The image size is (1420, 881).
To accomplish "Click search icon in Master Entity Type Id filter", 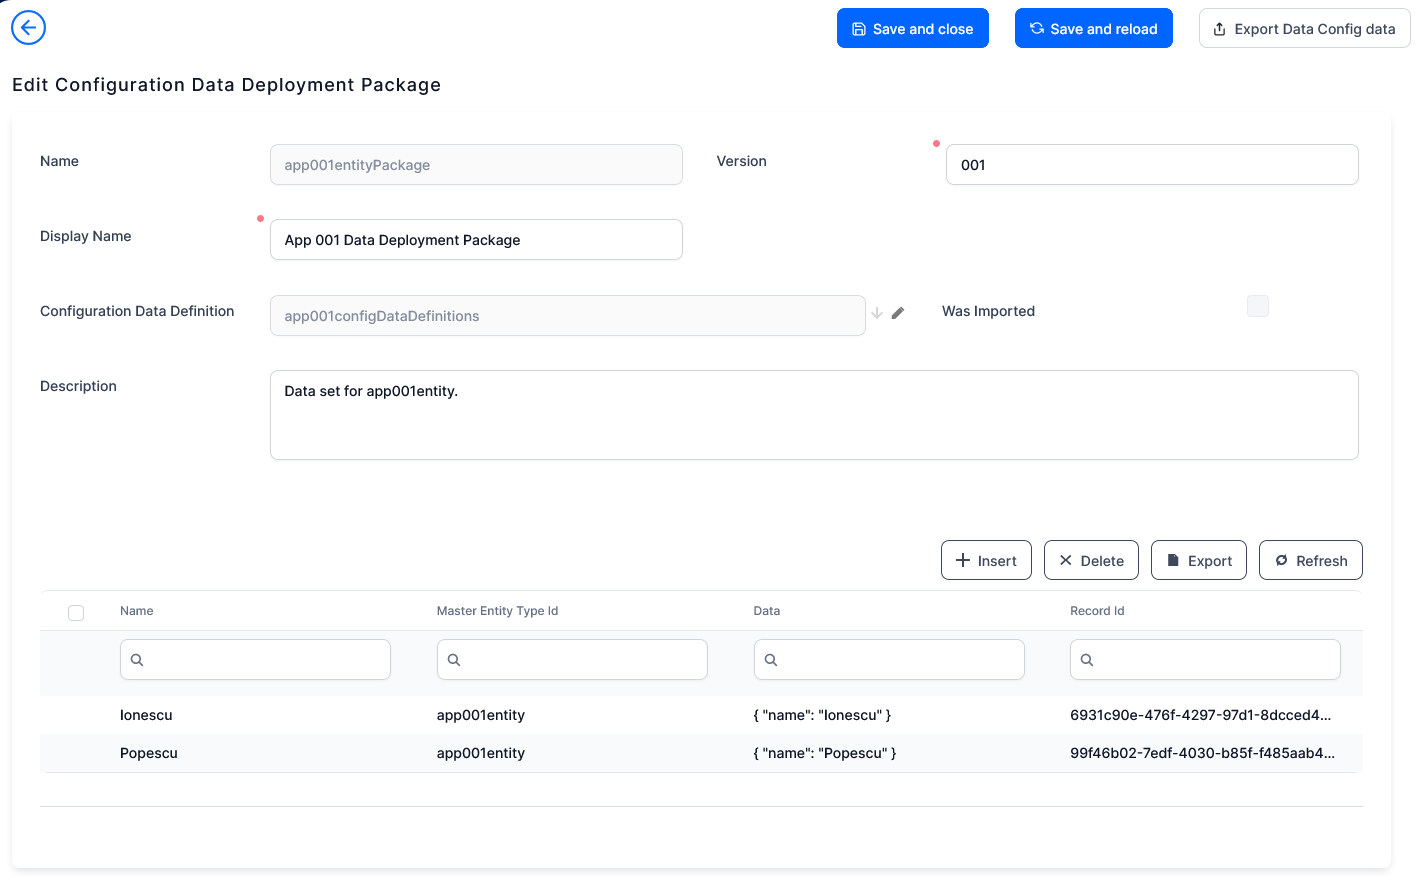I will pos(454,660).
